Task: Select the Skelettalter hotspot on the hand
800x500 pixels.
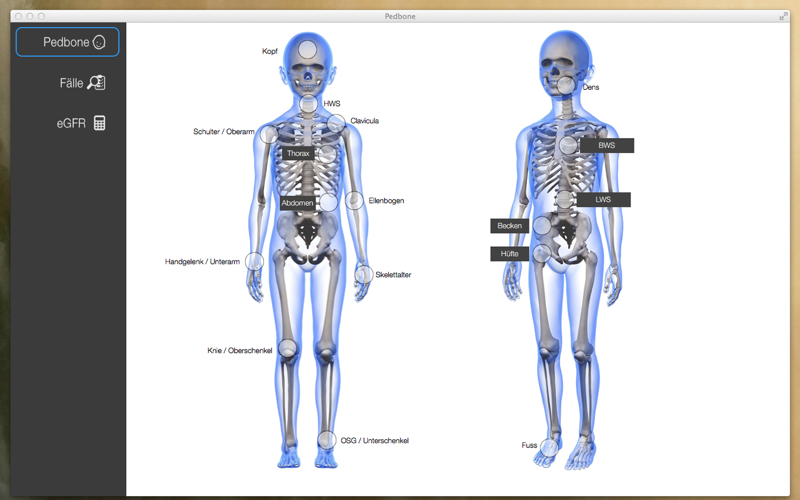Action: point(364,274)
